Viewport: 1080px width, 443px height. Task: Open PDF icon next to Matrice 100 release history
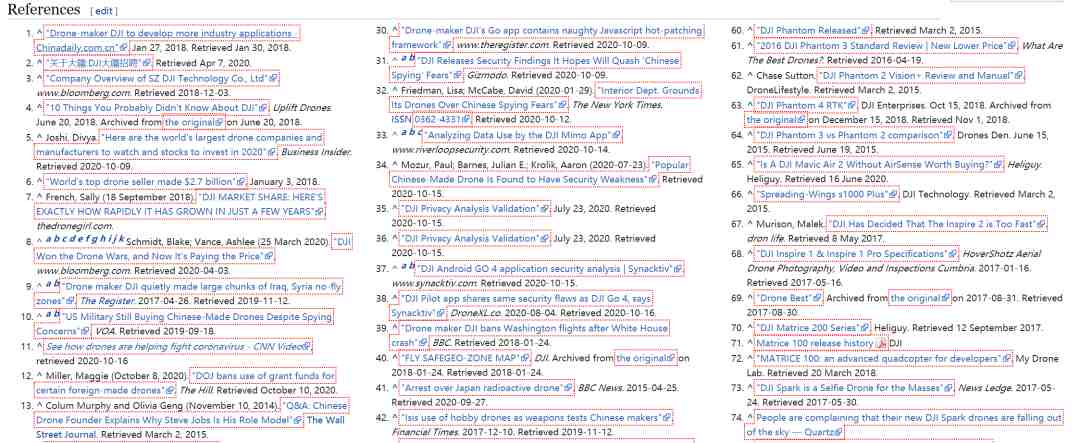882,343
